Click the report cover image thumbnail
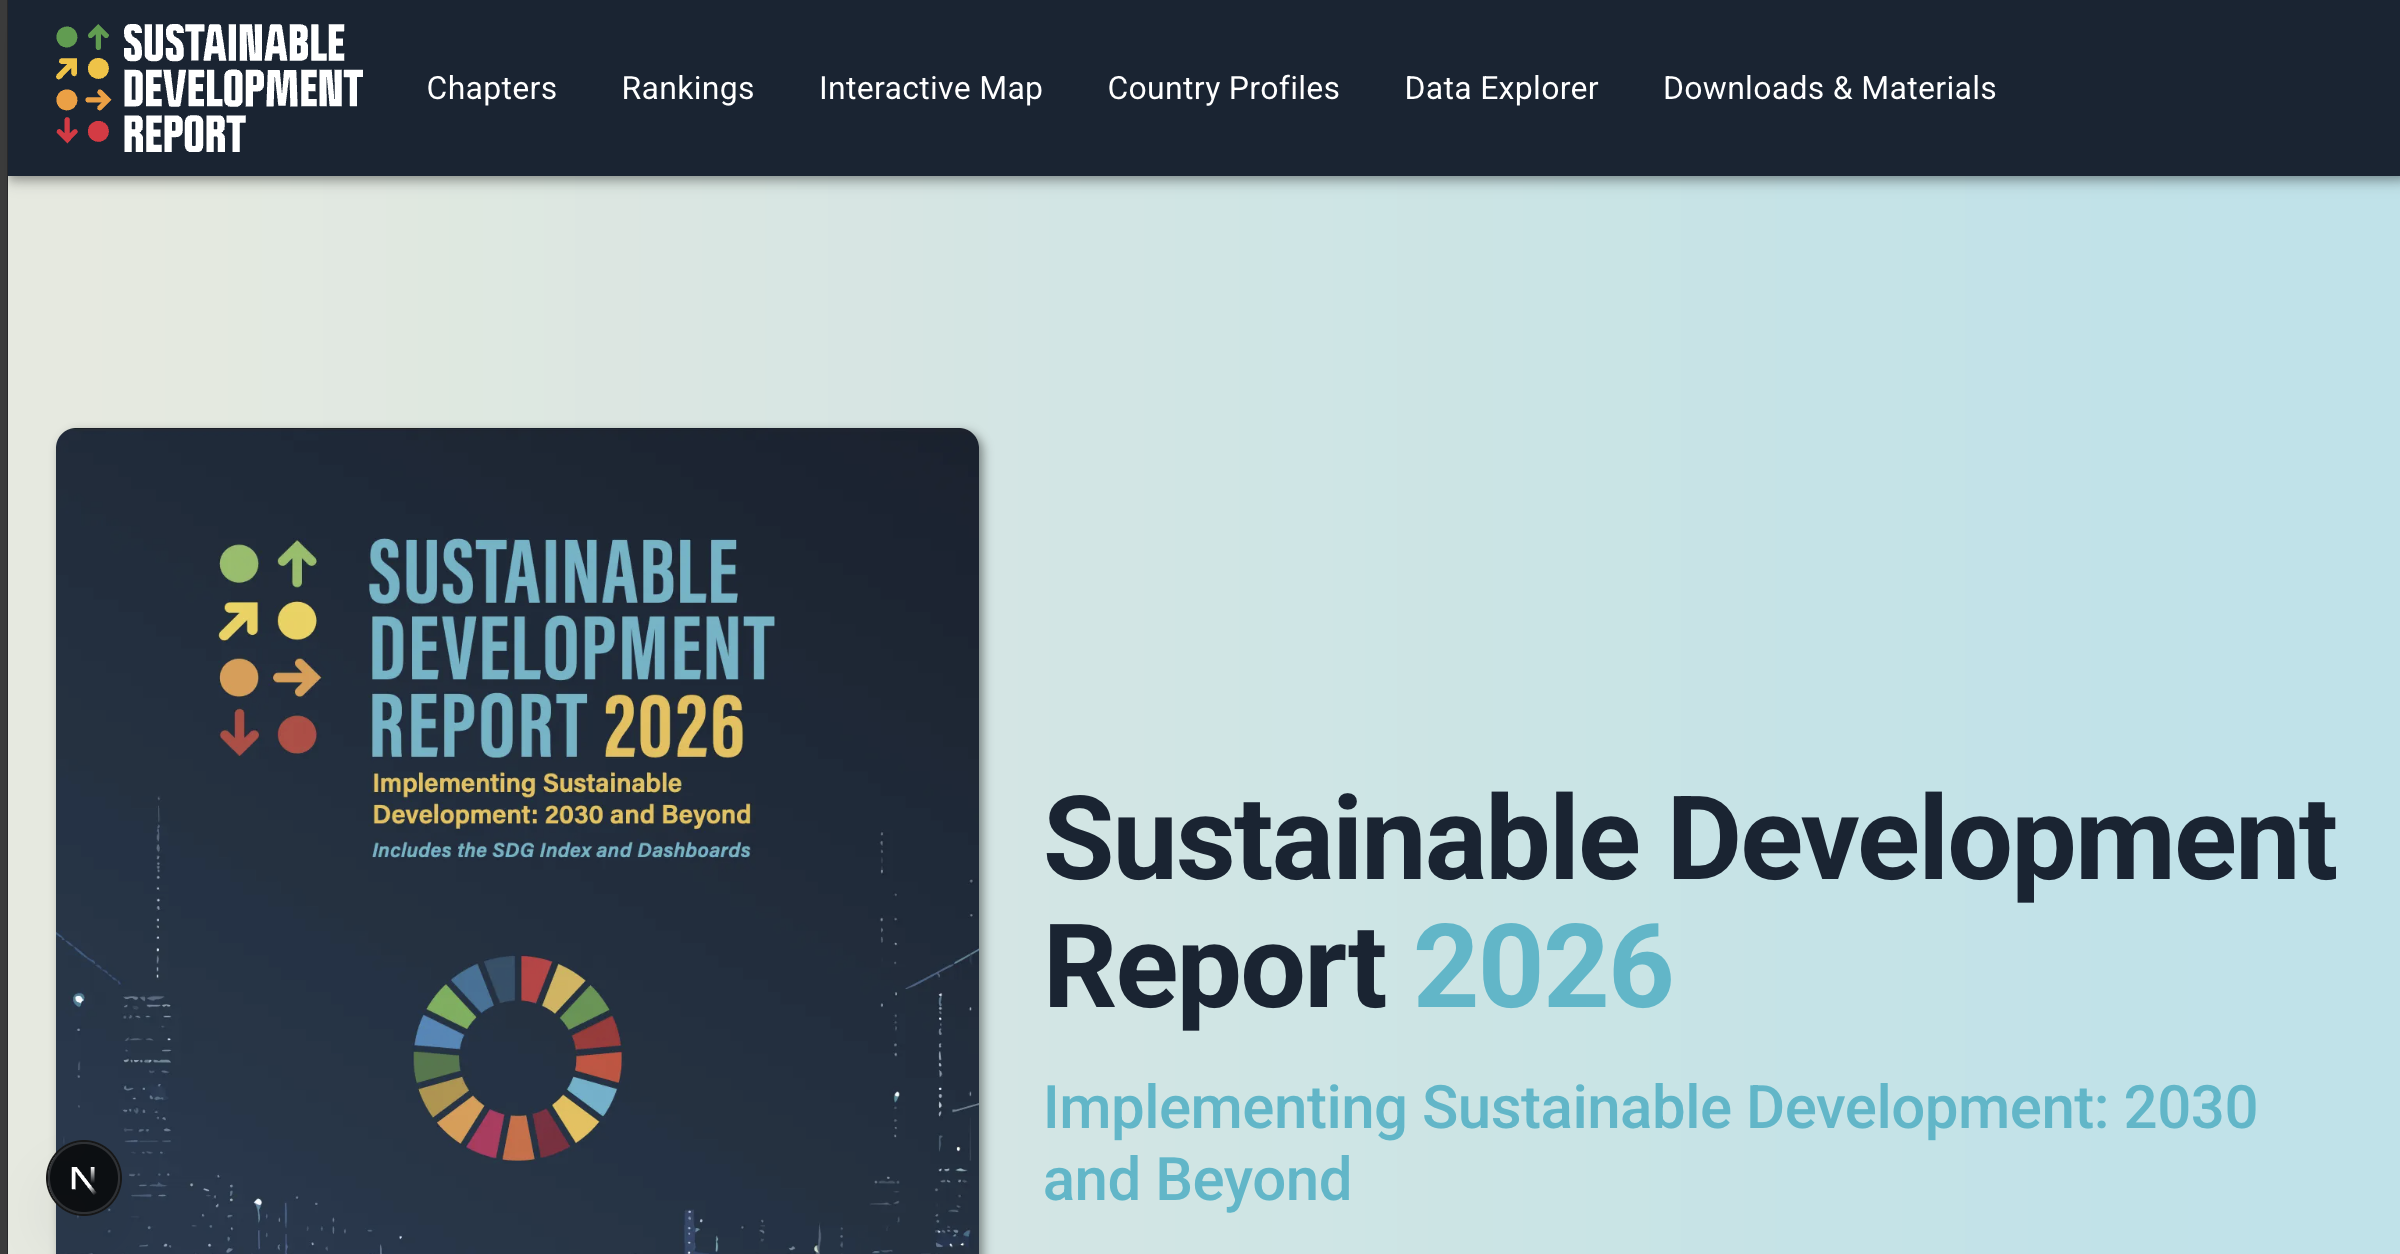Viewport: 2400px width, 1254px height. coord(517,841)
